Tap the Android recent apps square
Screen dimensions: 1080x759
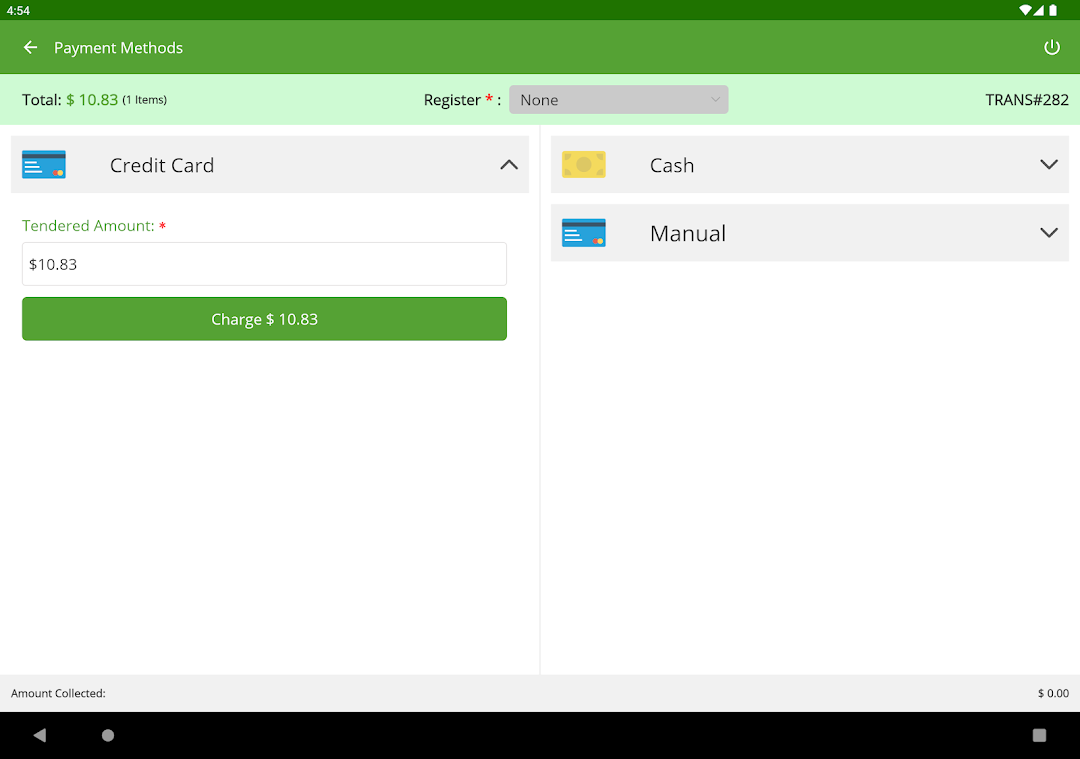pyautogui.click(x=1039, y=735)
